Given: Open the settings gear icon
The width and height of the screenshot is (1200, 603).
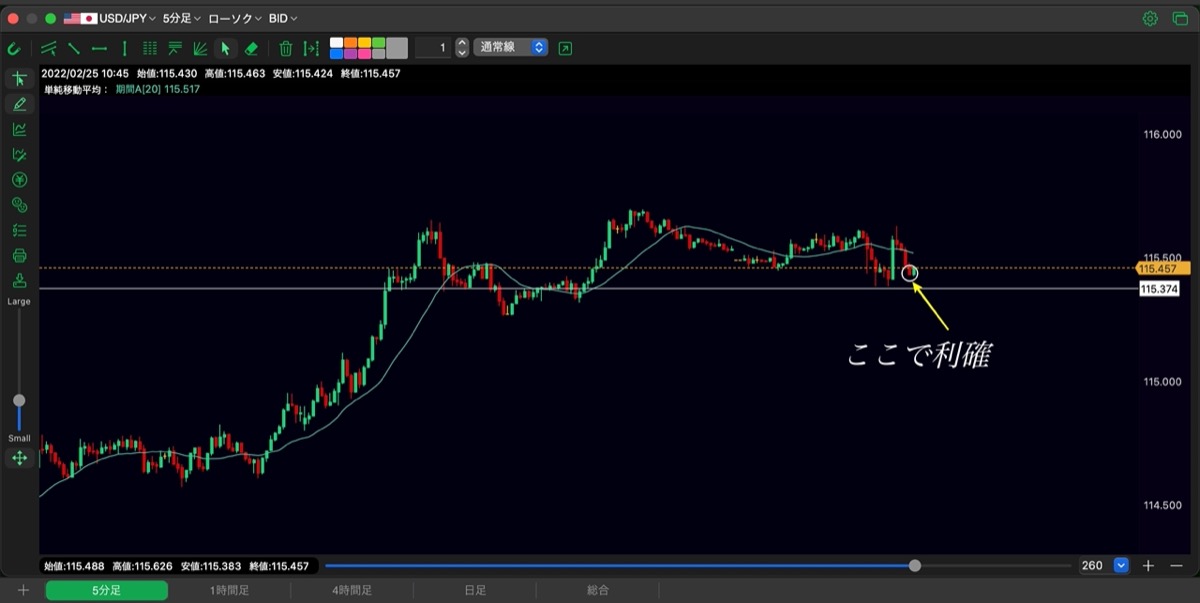Looking at the screenshot, I should (1150, 18).
